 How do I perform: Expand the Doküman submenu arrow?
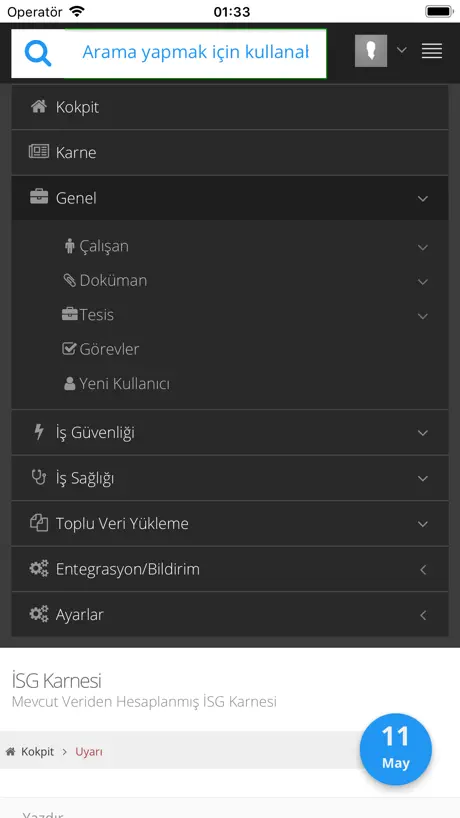pyautogui.click(x=423, y=282)
